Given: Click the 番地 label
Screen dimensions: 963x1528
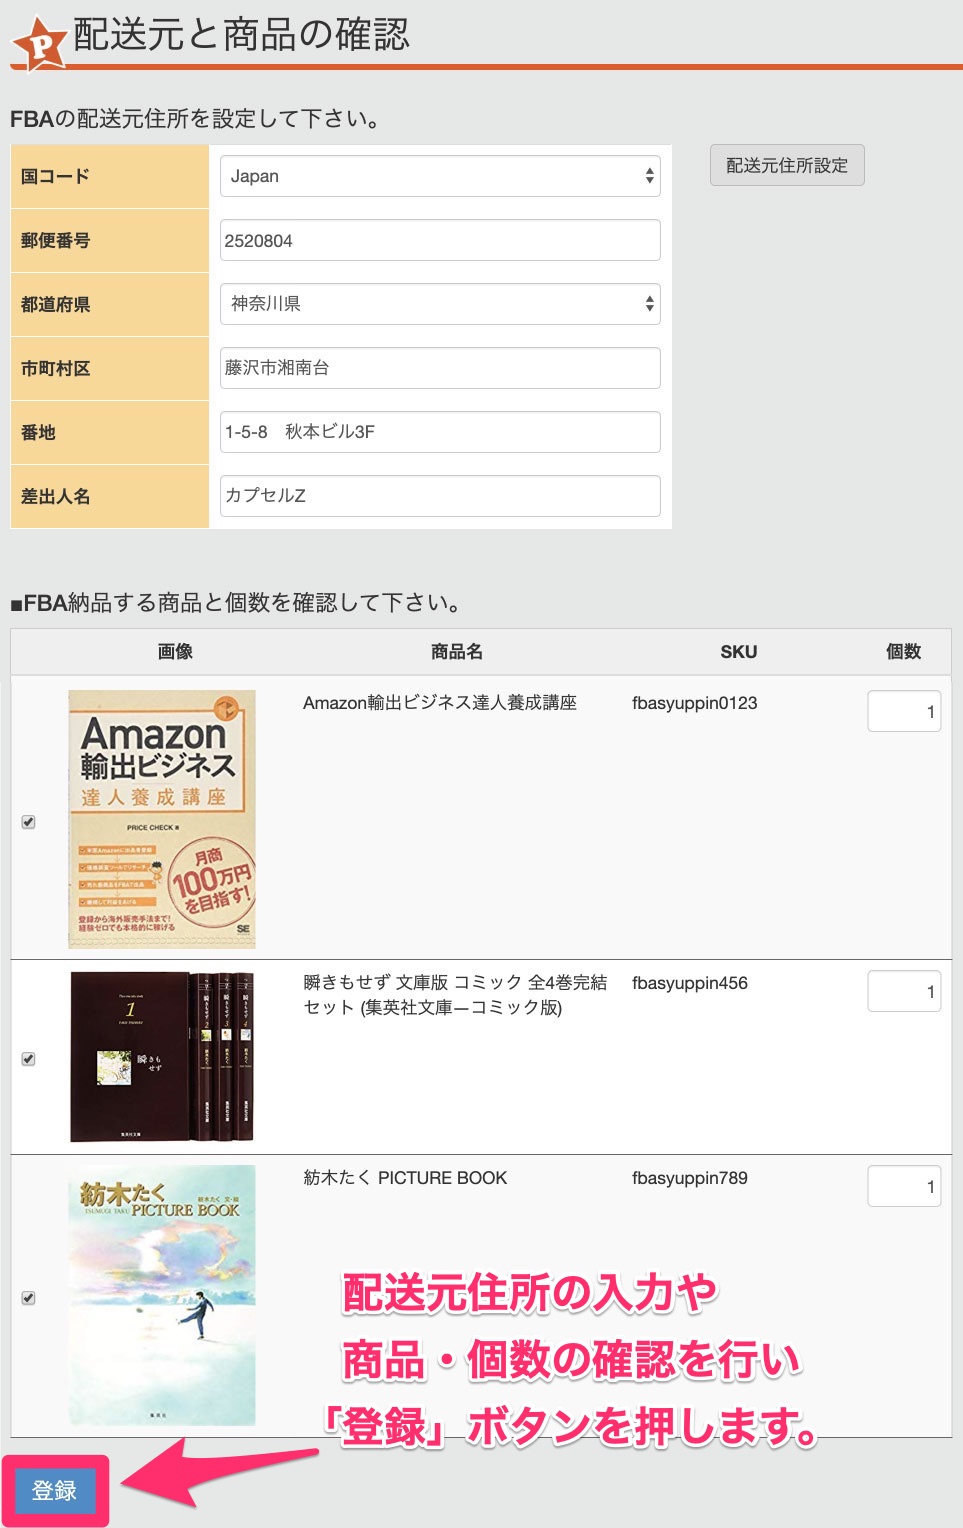Looking at the screenshot, I should click(x=38, y=432).
